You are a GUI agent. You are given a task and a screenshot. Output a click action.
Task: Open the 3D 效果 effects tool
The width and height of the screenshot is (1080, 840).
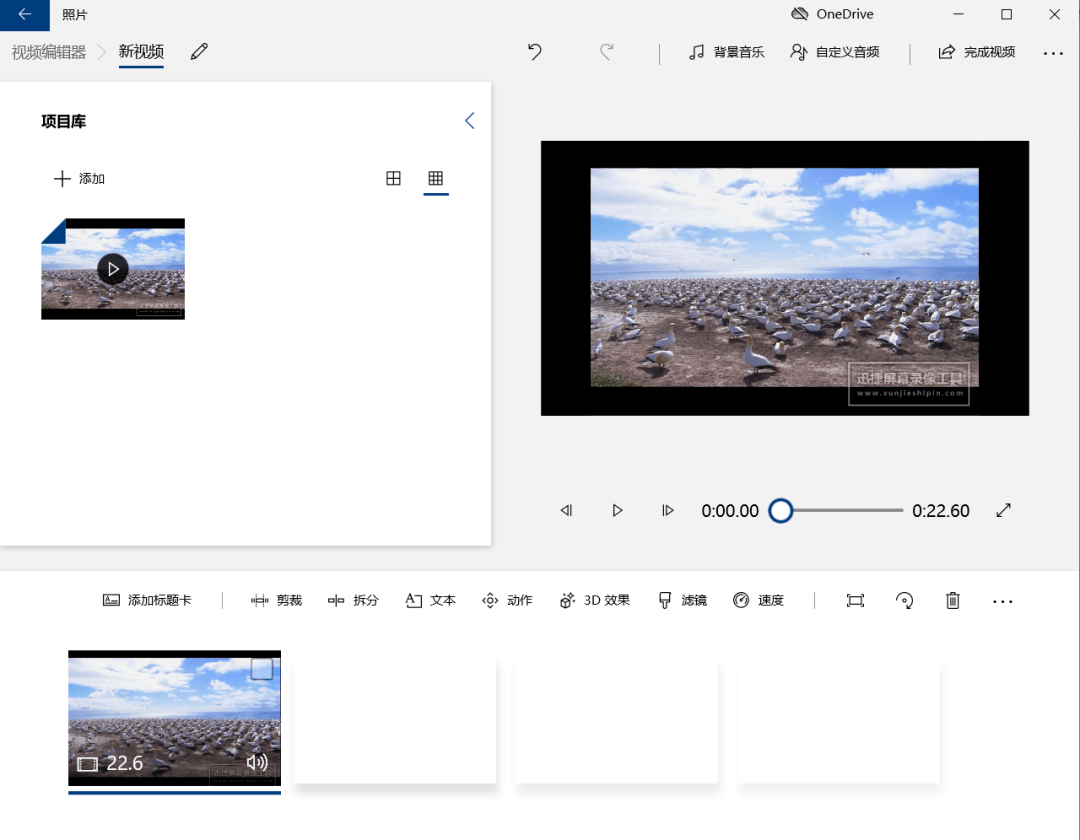tap(595, 600)
